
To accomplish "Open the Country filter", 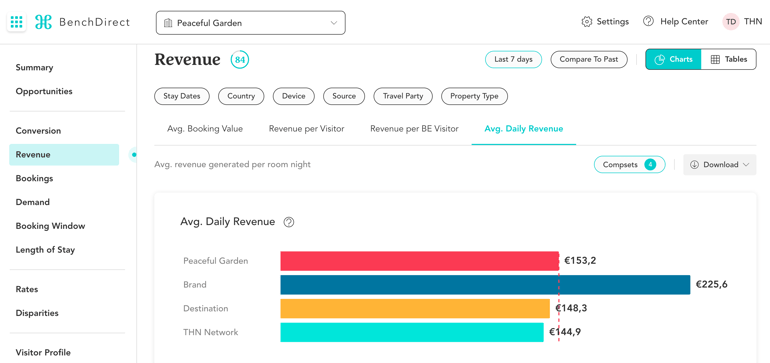I will pyautogui.click(x=241, y=96).
